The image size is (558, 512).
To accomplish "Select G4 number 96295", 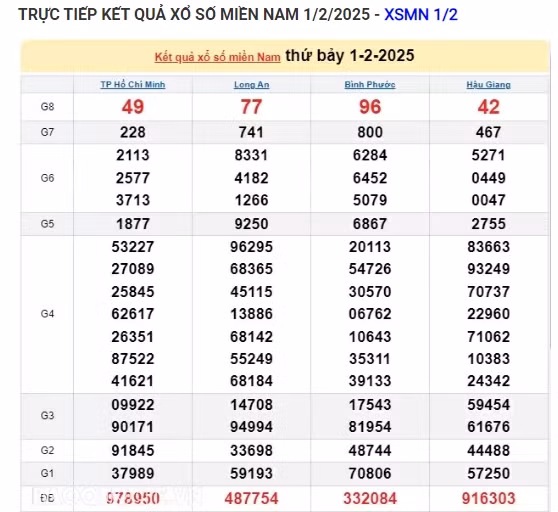I will click(x=252, y=247).
